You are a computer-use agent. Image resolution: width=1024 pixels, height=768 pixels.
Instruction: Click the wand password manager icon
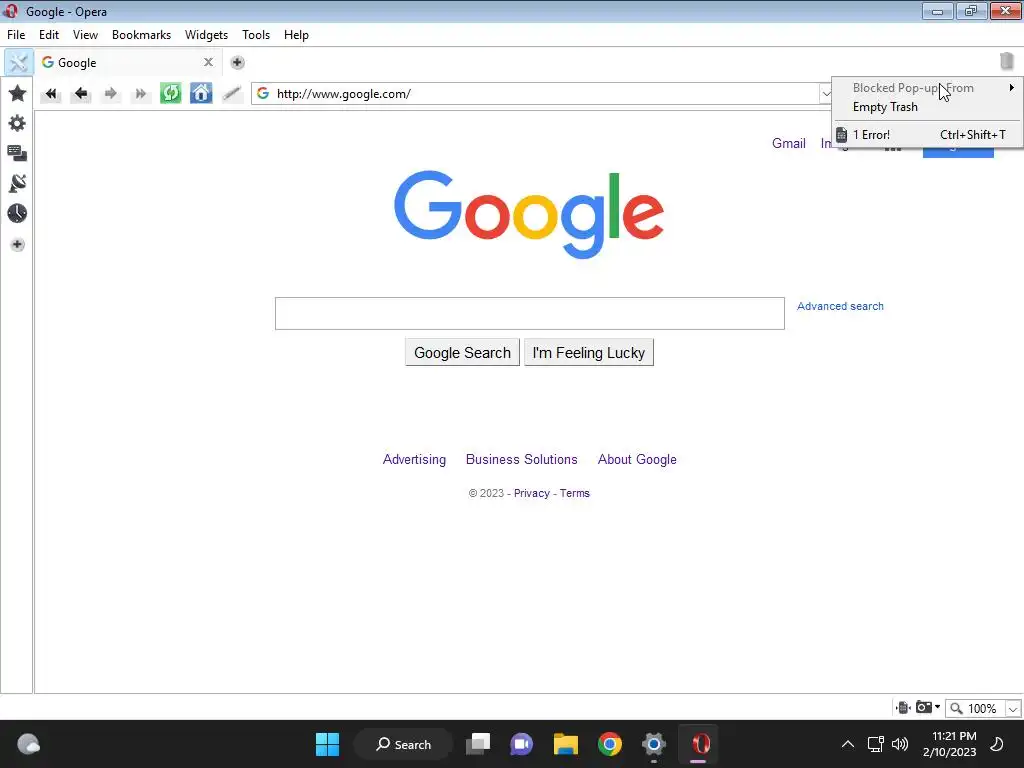tap(232, 94)
